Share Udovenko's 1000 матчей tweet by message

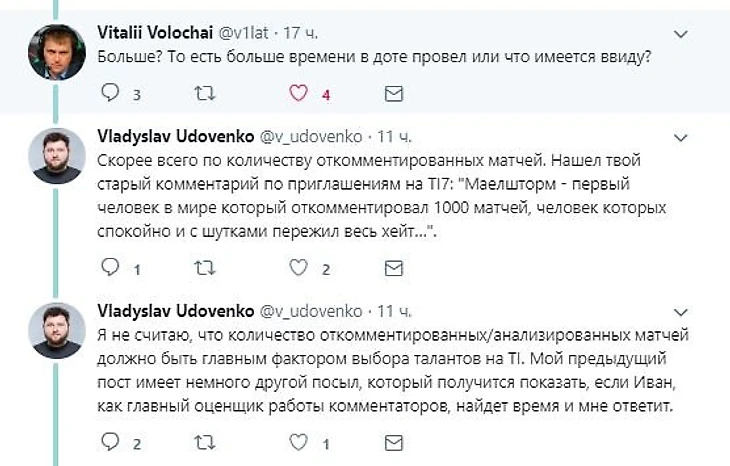point(394,268)
